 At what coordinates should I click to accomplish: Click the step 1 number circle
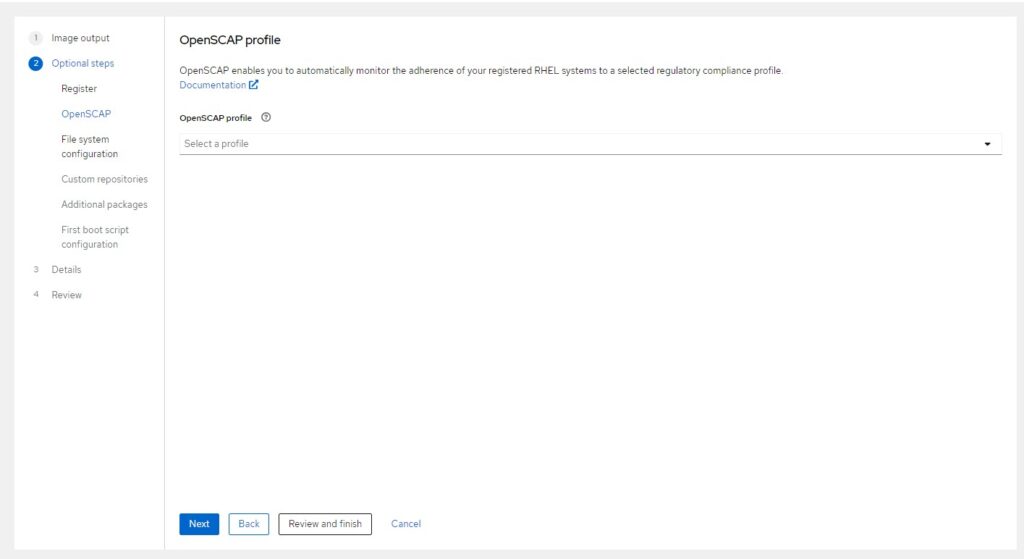[36, 38]
